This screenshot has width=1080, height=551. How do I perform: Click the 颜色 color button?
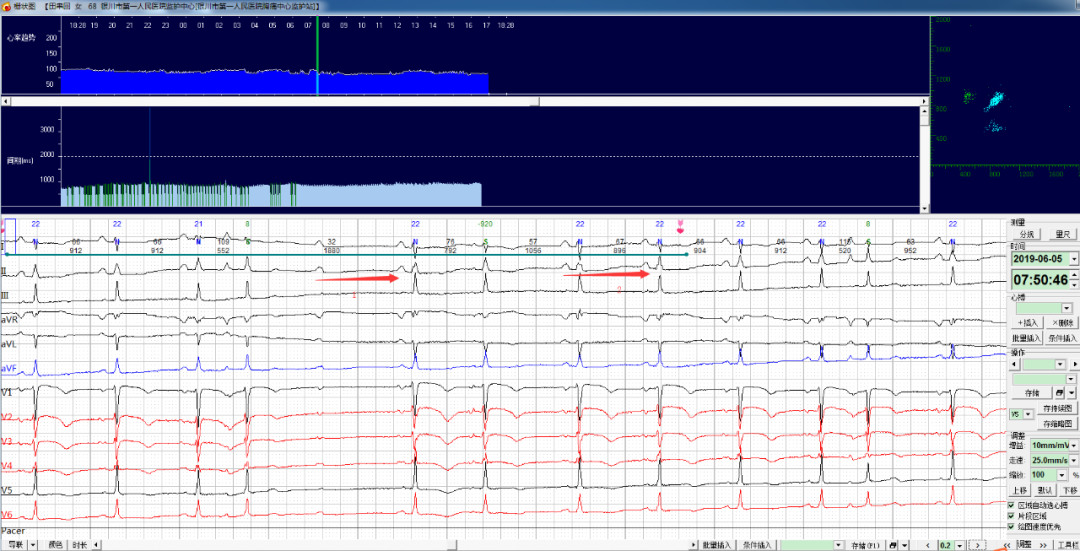(56, 545)
